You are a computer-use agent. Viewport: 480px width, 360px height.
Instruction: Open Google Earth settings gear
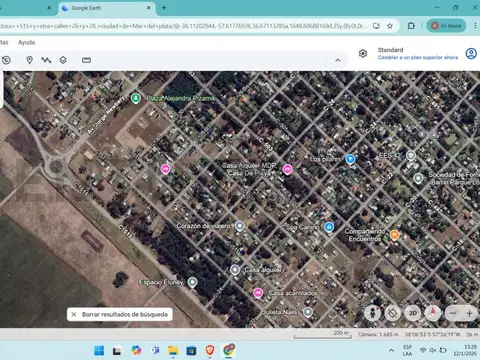click(x=363, y=53)
